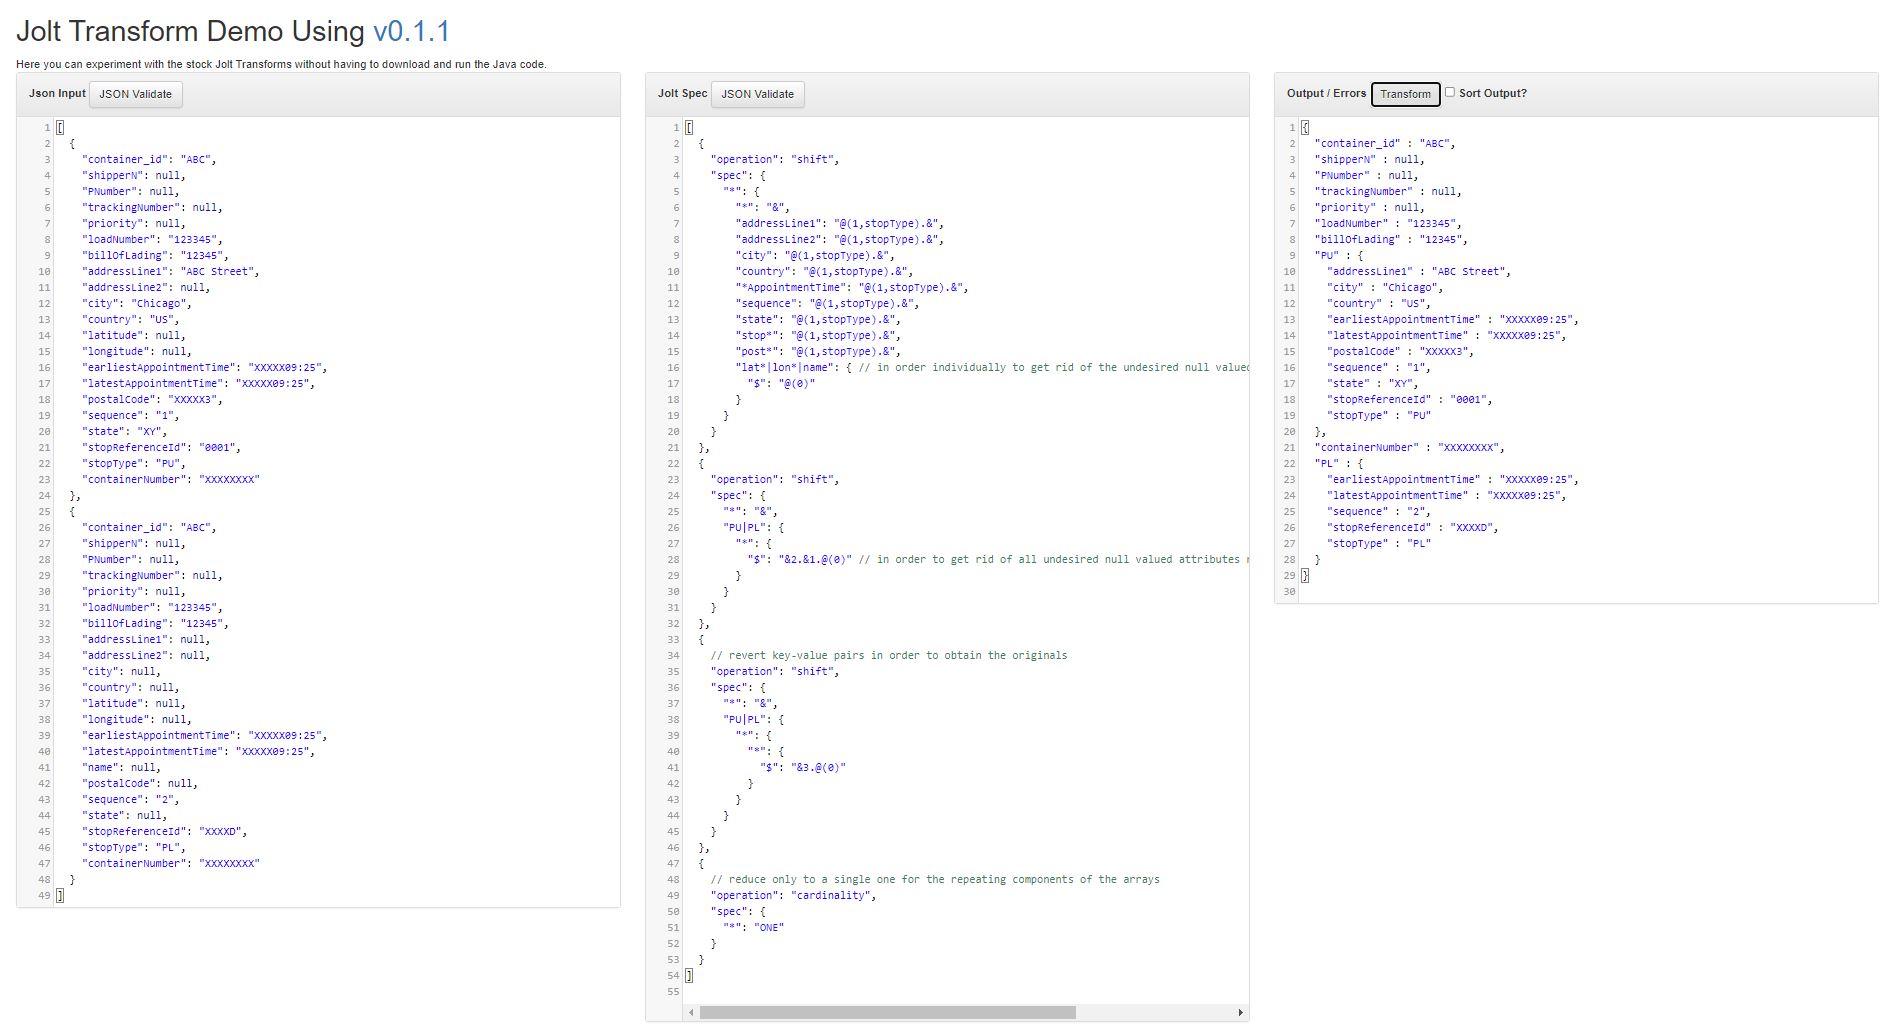
Task: Click "stopReferenceId": "XXXXD" in Json Input
Action: (165, 831)
